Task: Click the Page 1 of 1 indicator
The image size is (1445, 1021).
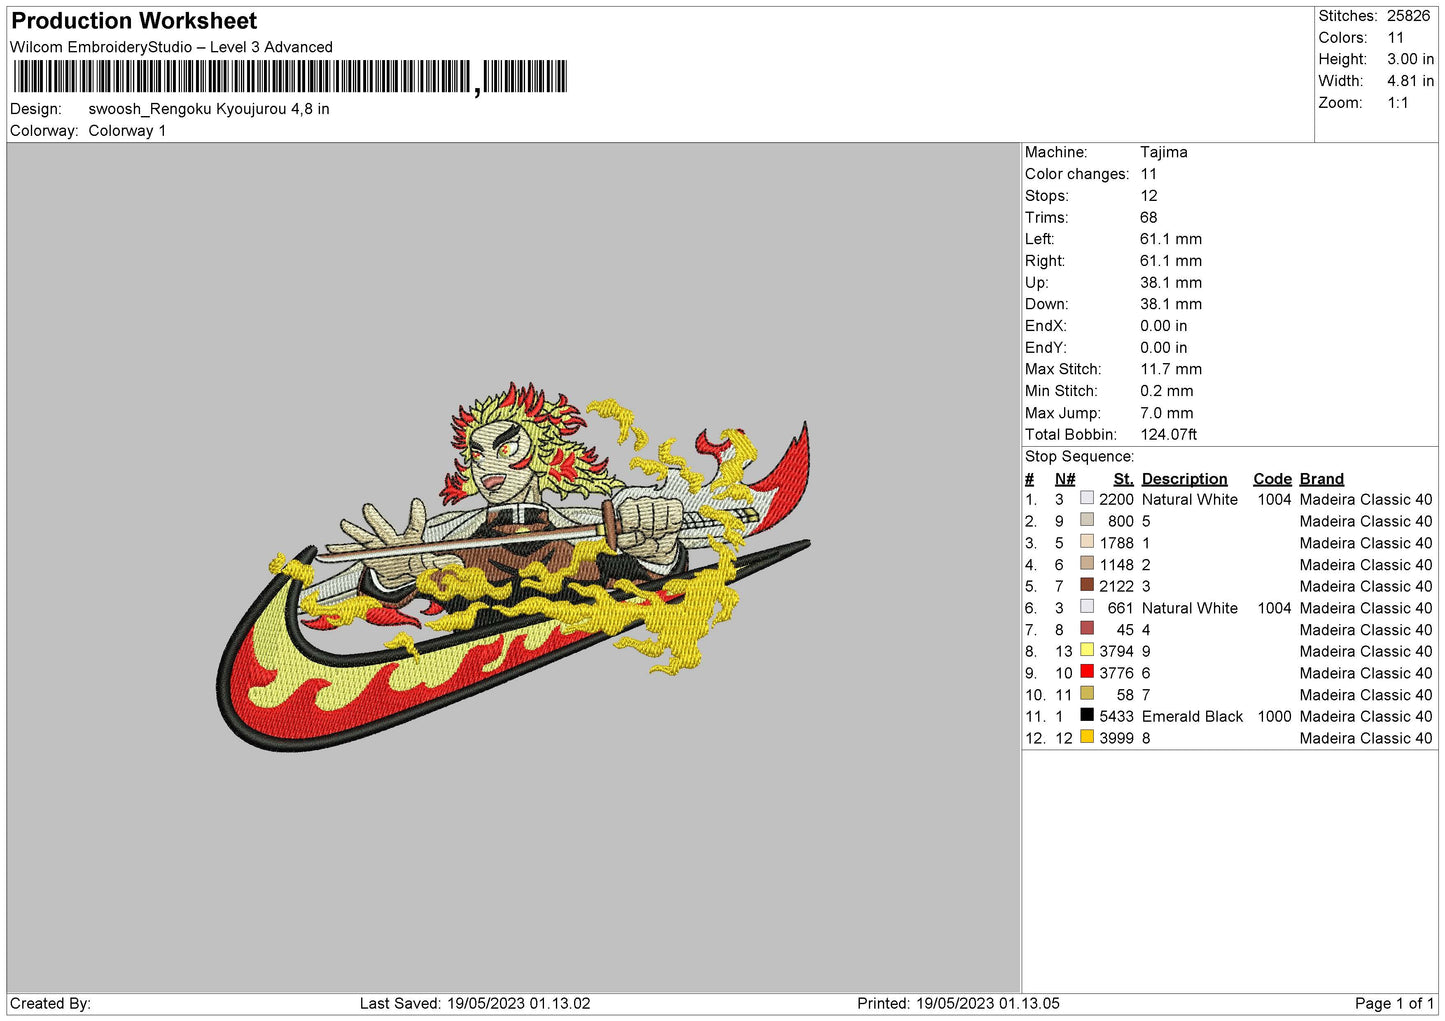Action: pos(1393,1003)
